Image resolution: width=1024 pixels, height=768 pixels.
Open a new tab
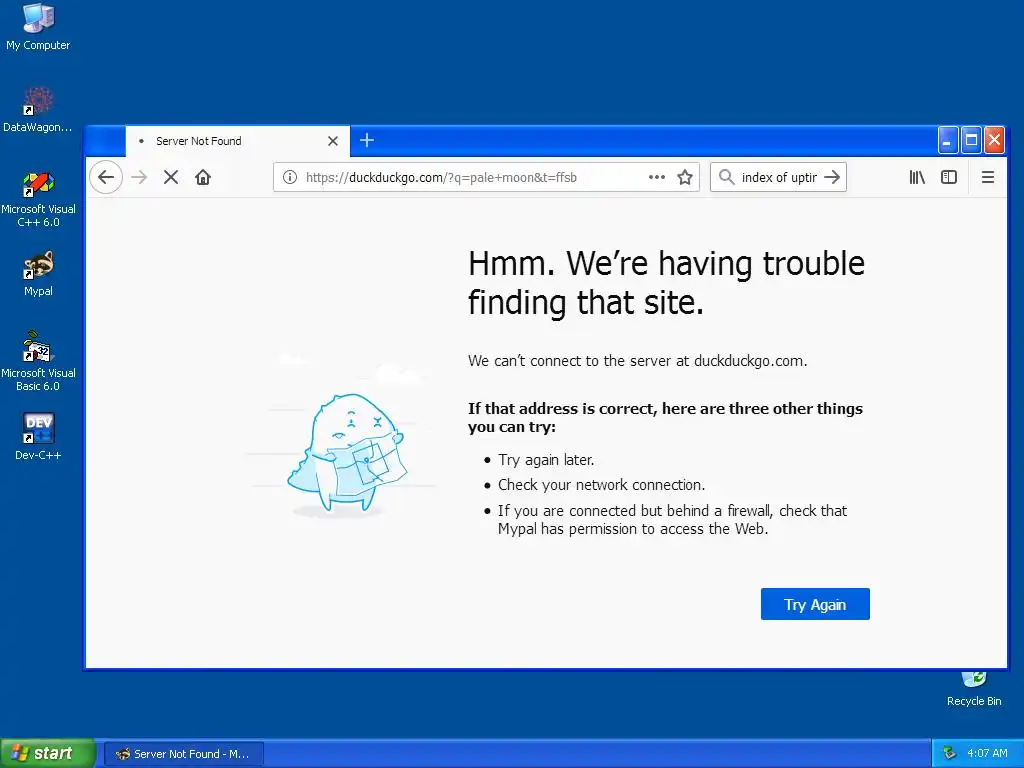(367, 140)
